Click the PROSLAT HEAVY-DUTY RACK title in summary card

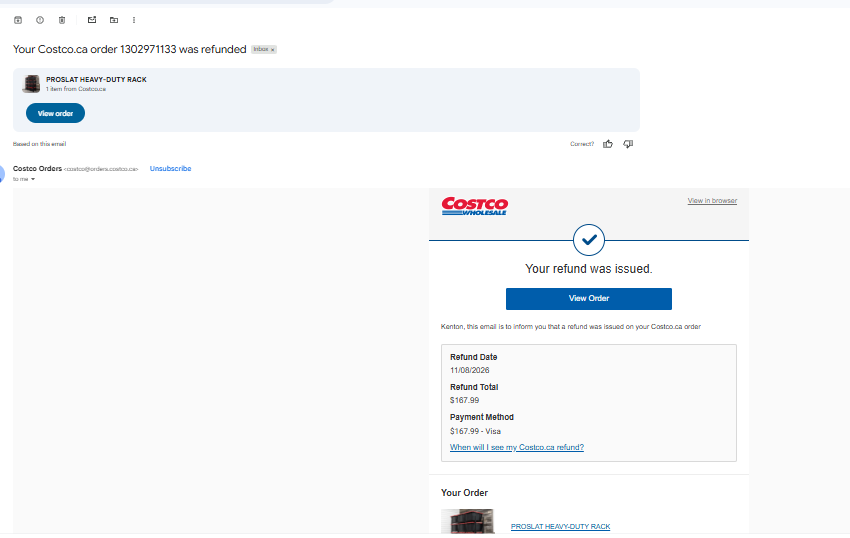click(96, 80)
